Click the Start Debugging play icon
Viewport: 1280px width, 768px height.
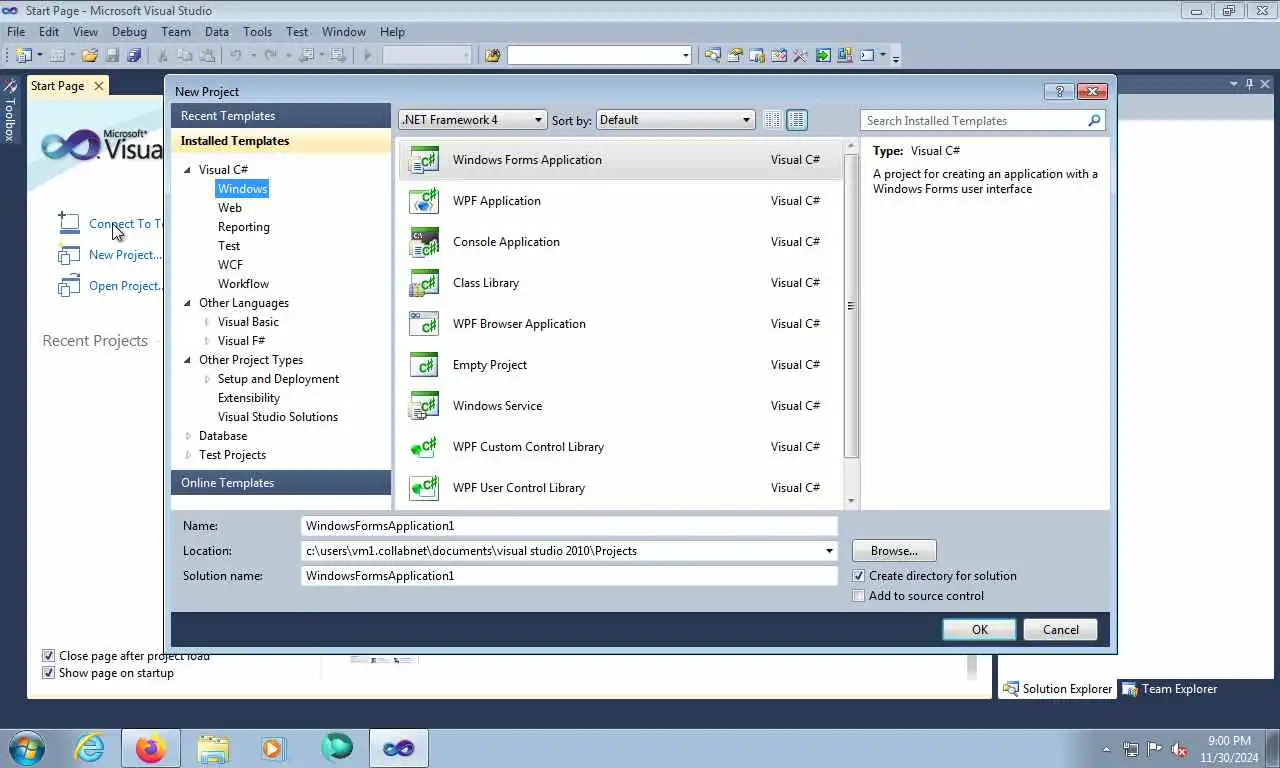368,55
